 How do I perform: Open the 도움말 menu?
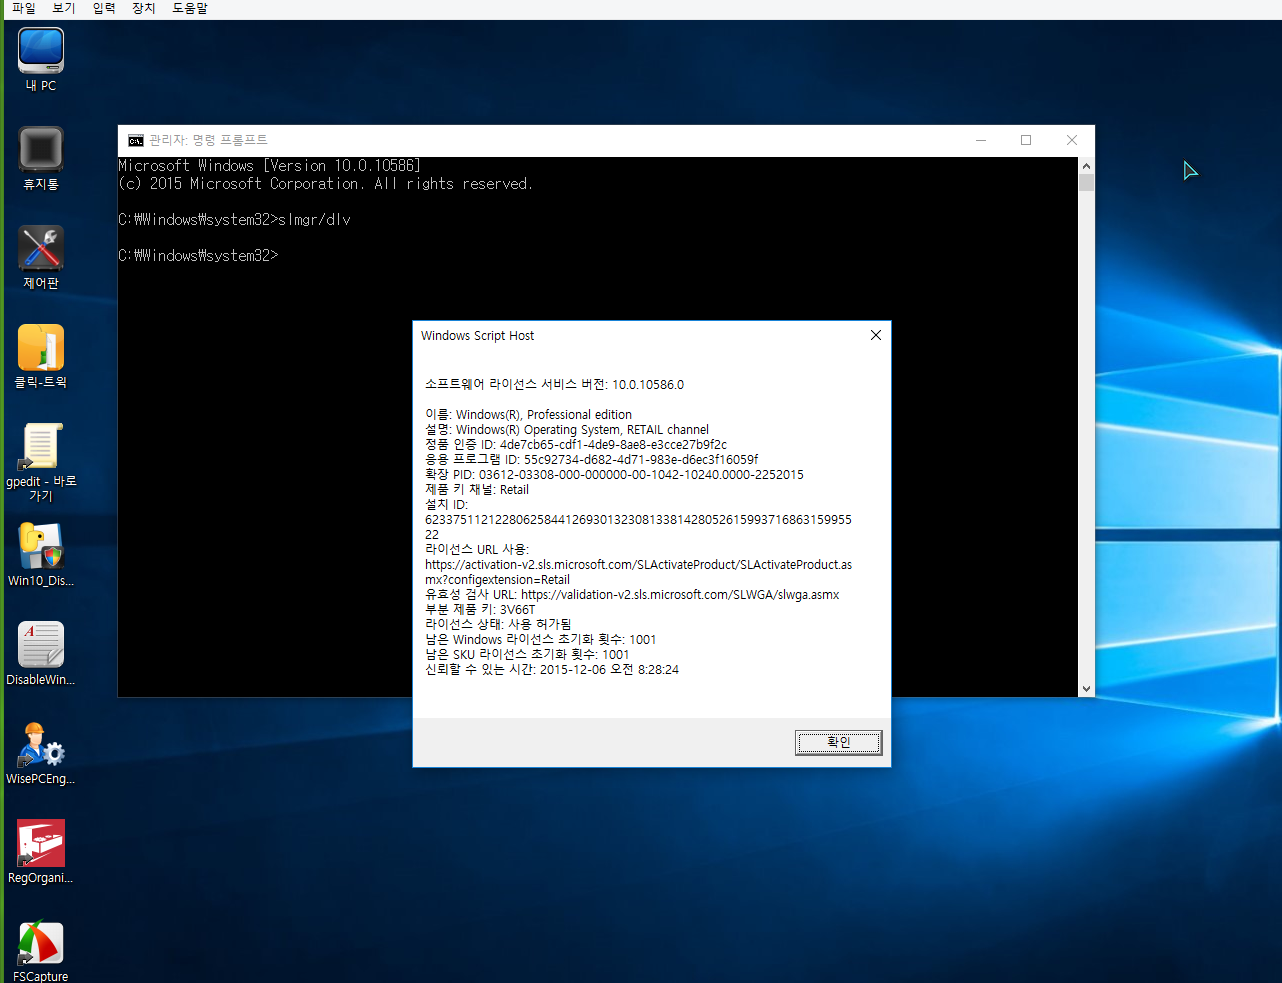(x=190, y=8)
